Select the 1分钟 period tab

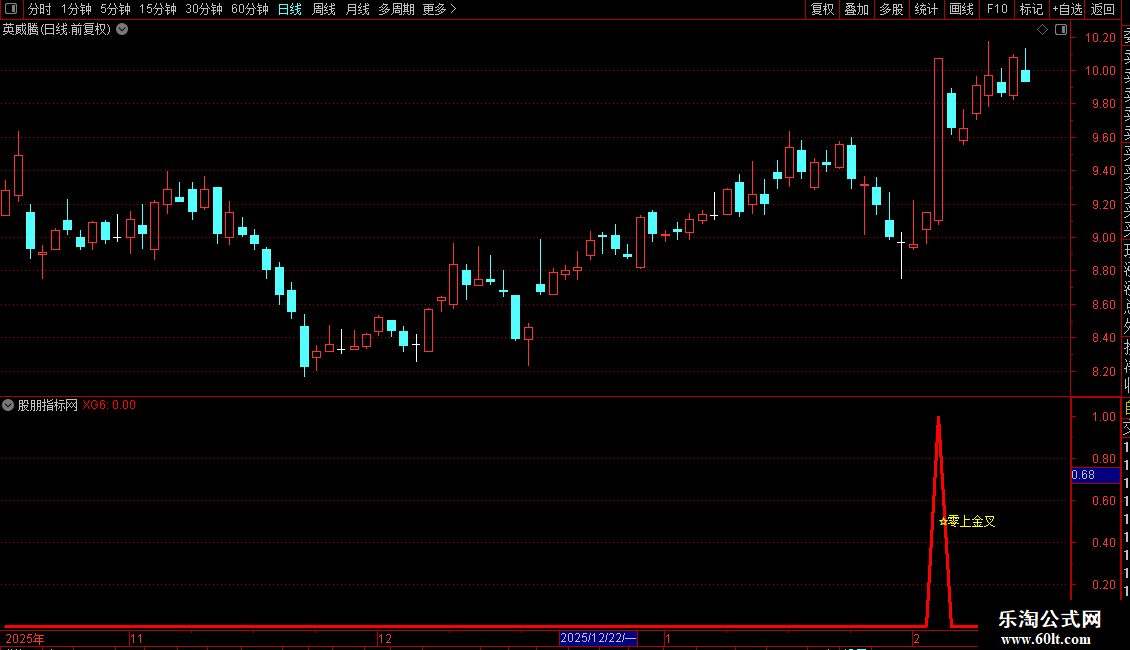(76, 9)
